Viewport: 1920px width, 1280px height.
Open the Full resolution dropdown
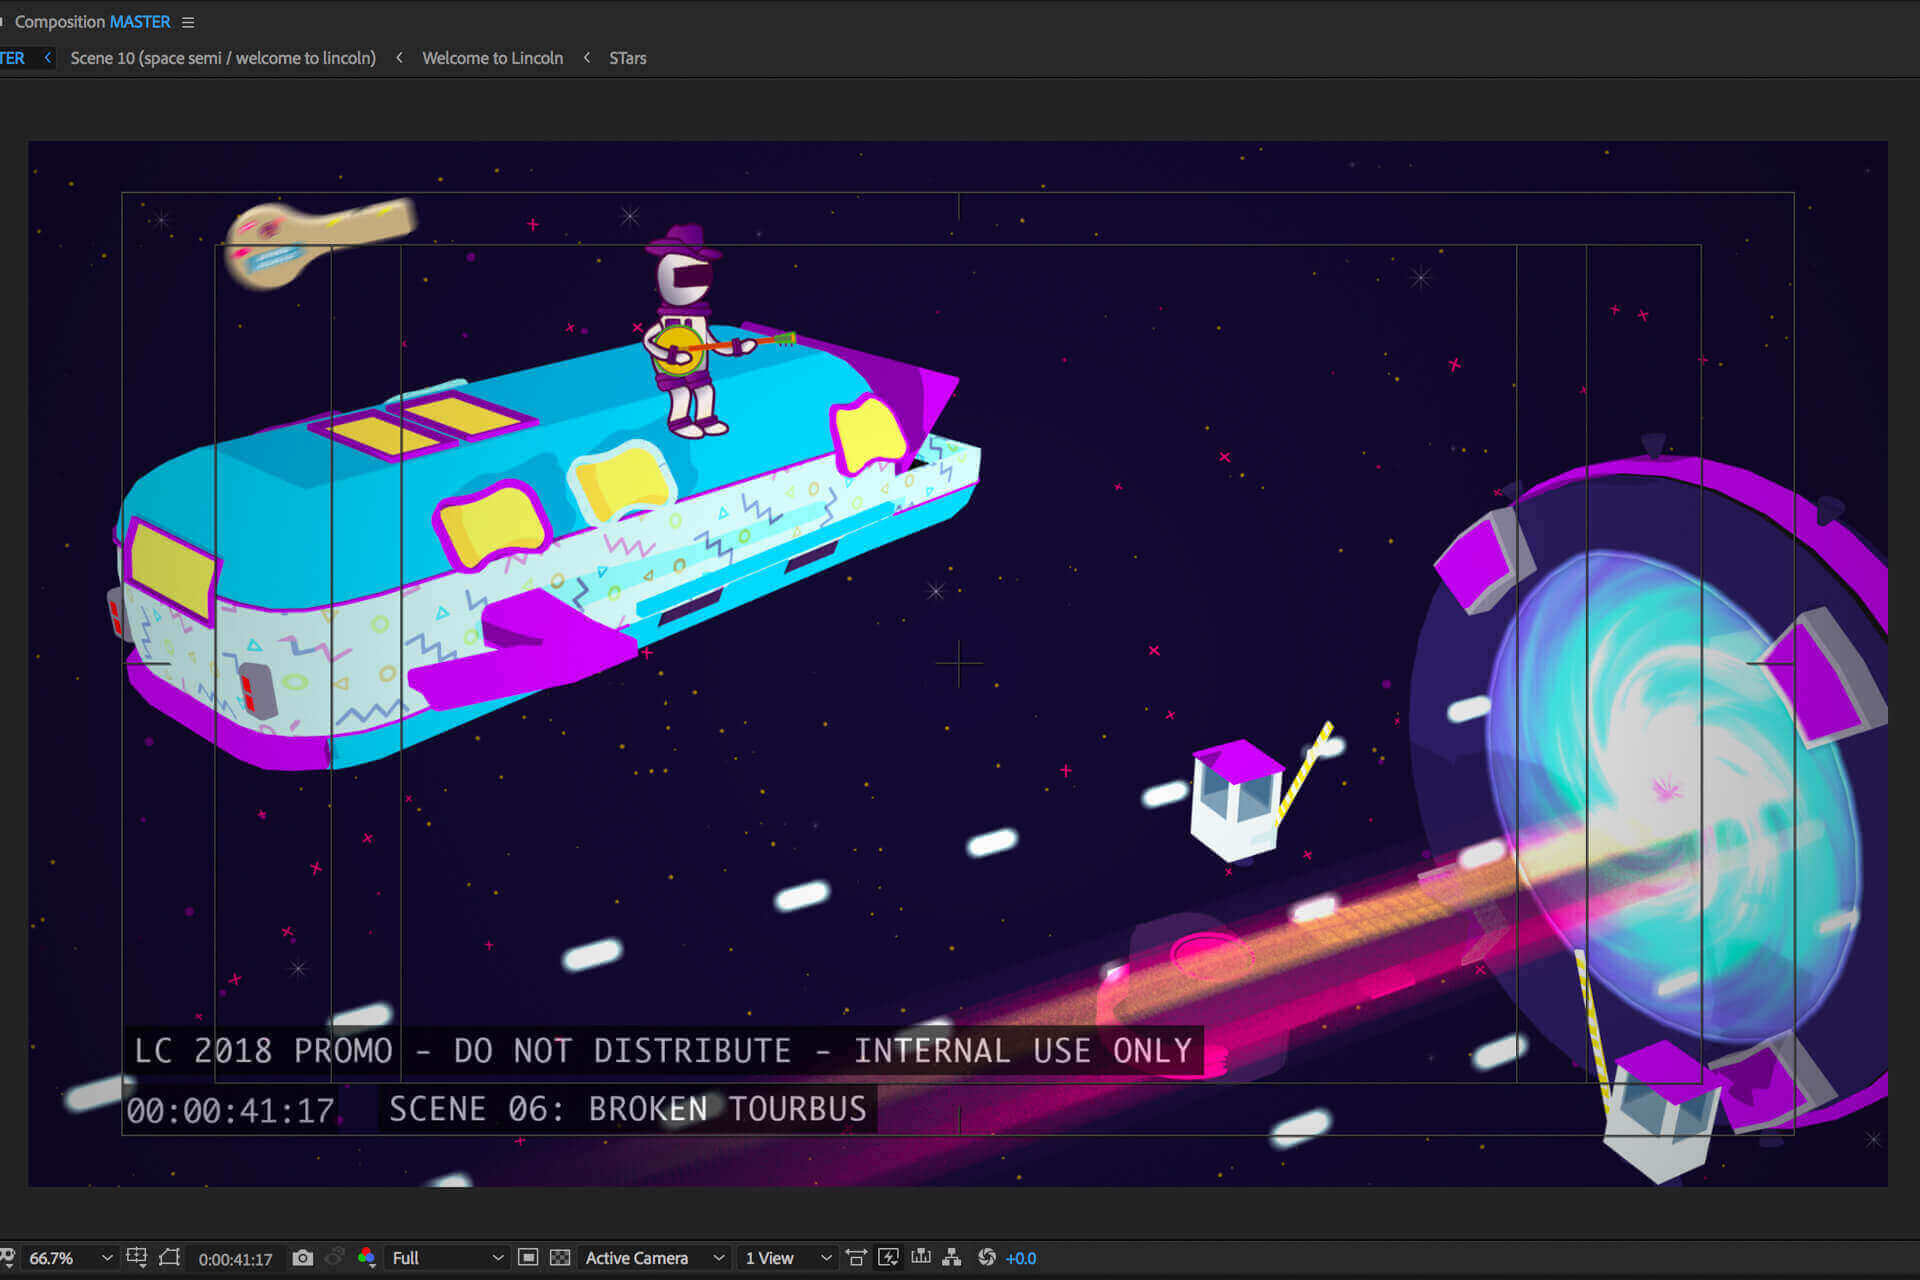click(x=447, y=1258)
